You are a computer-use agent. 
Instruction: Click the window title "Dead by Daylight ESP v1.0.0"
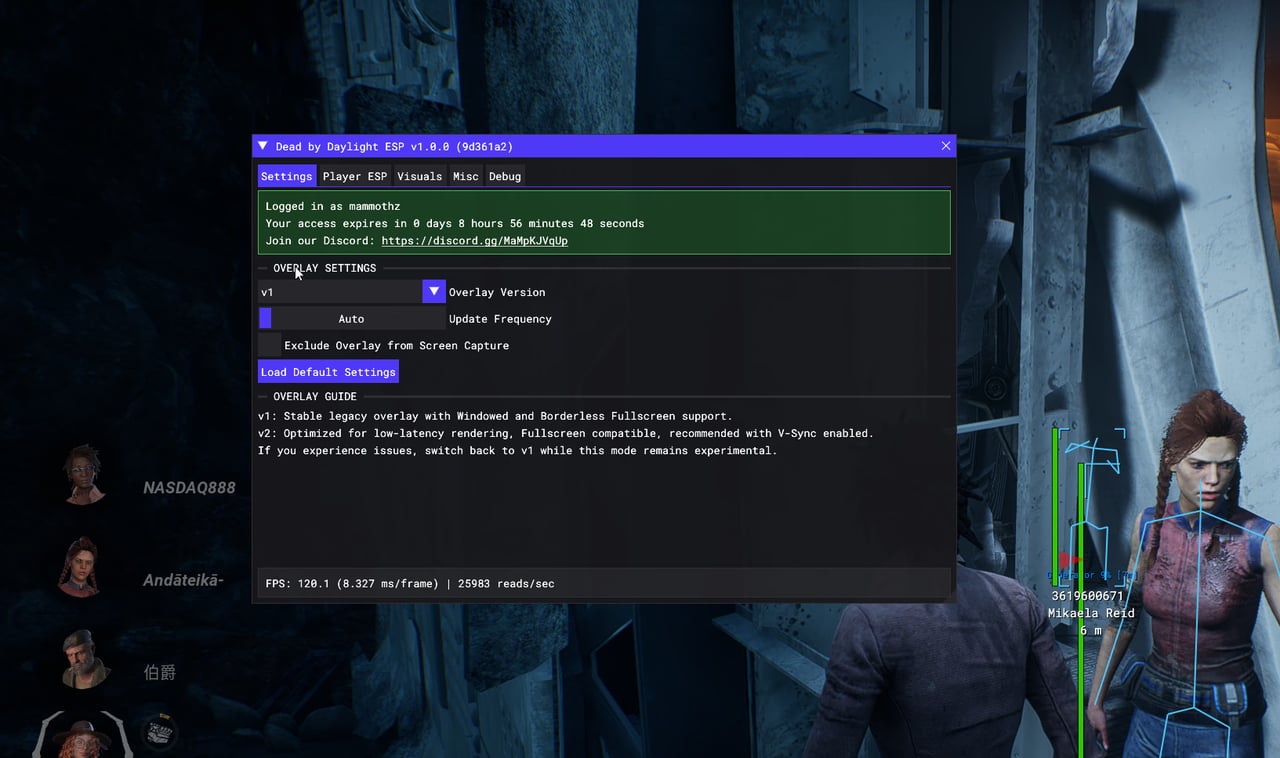point(394,146)
